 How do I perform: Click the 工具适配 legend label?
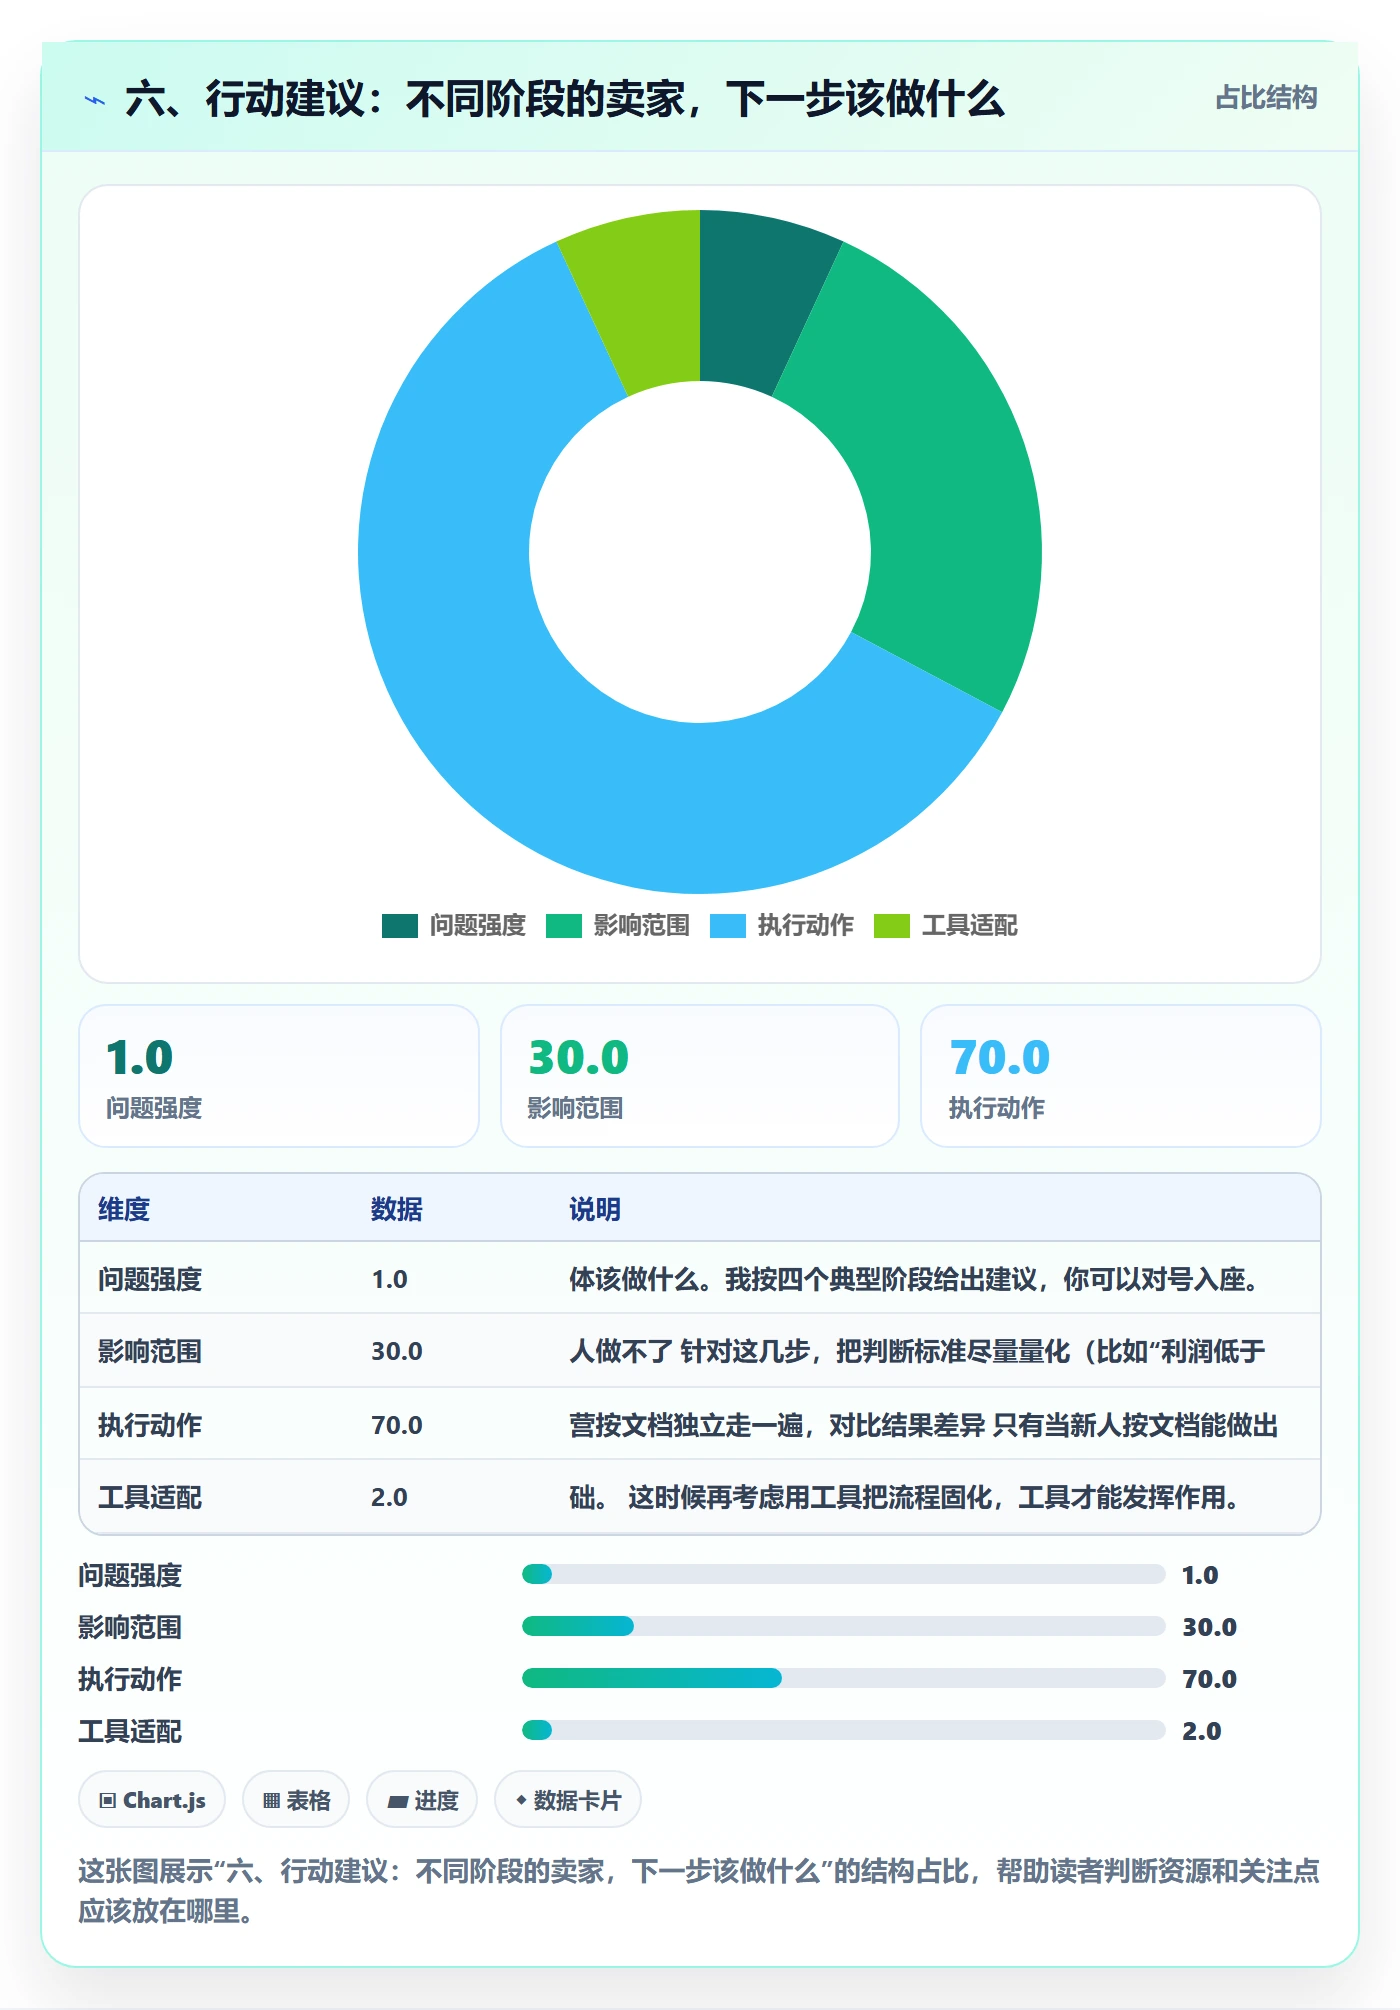(x=970, y=926)
